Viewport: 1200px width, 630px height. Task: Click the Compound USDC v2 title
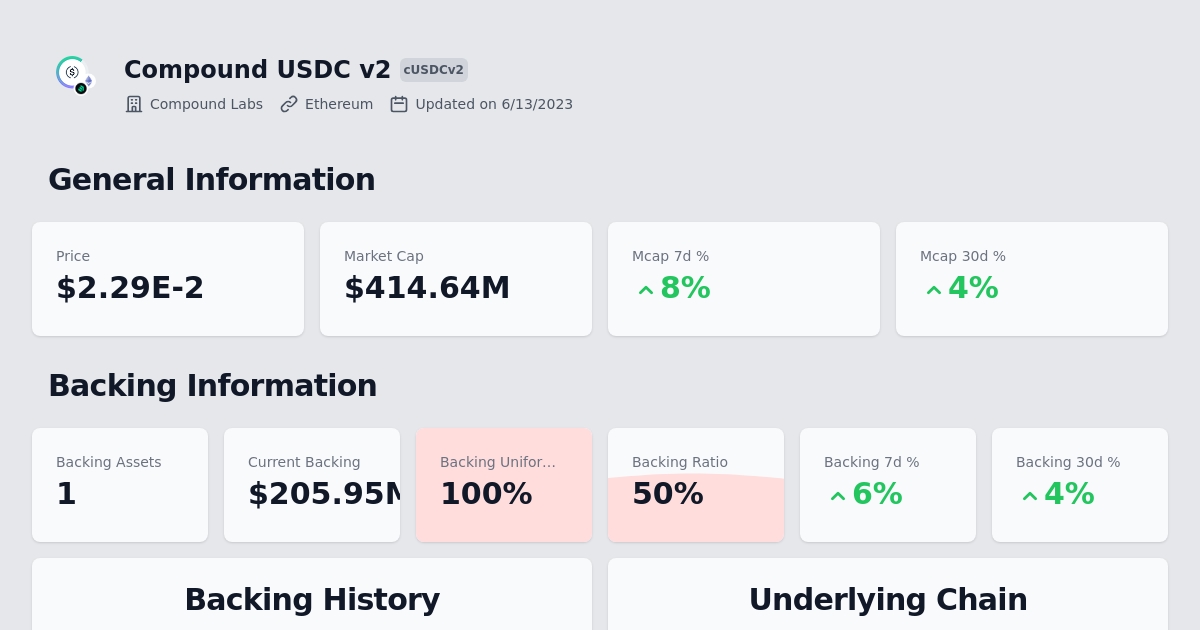pos(257,70)
